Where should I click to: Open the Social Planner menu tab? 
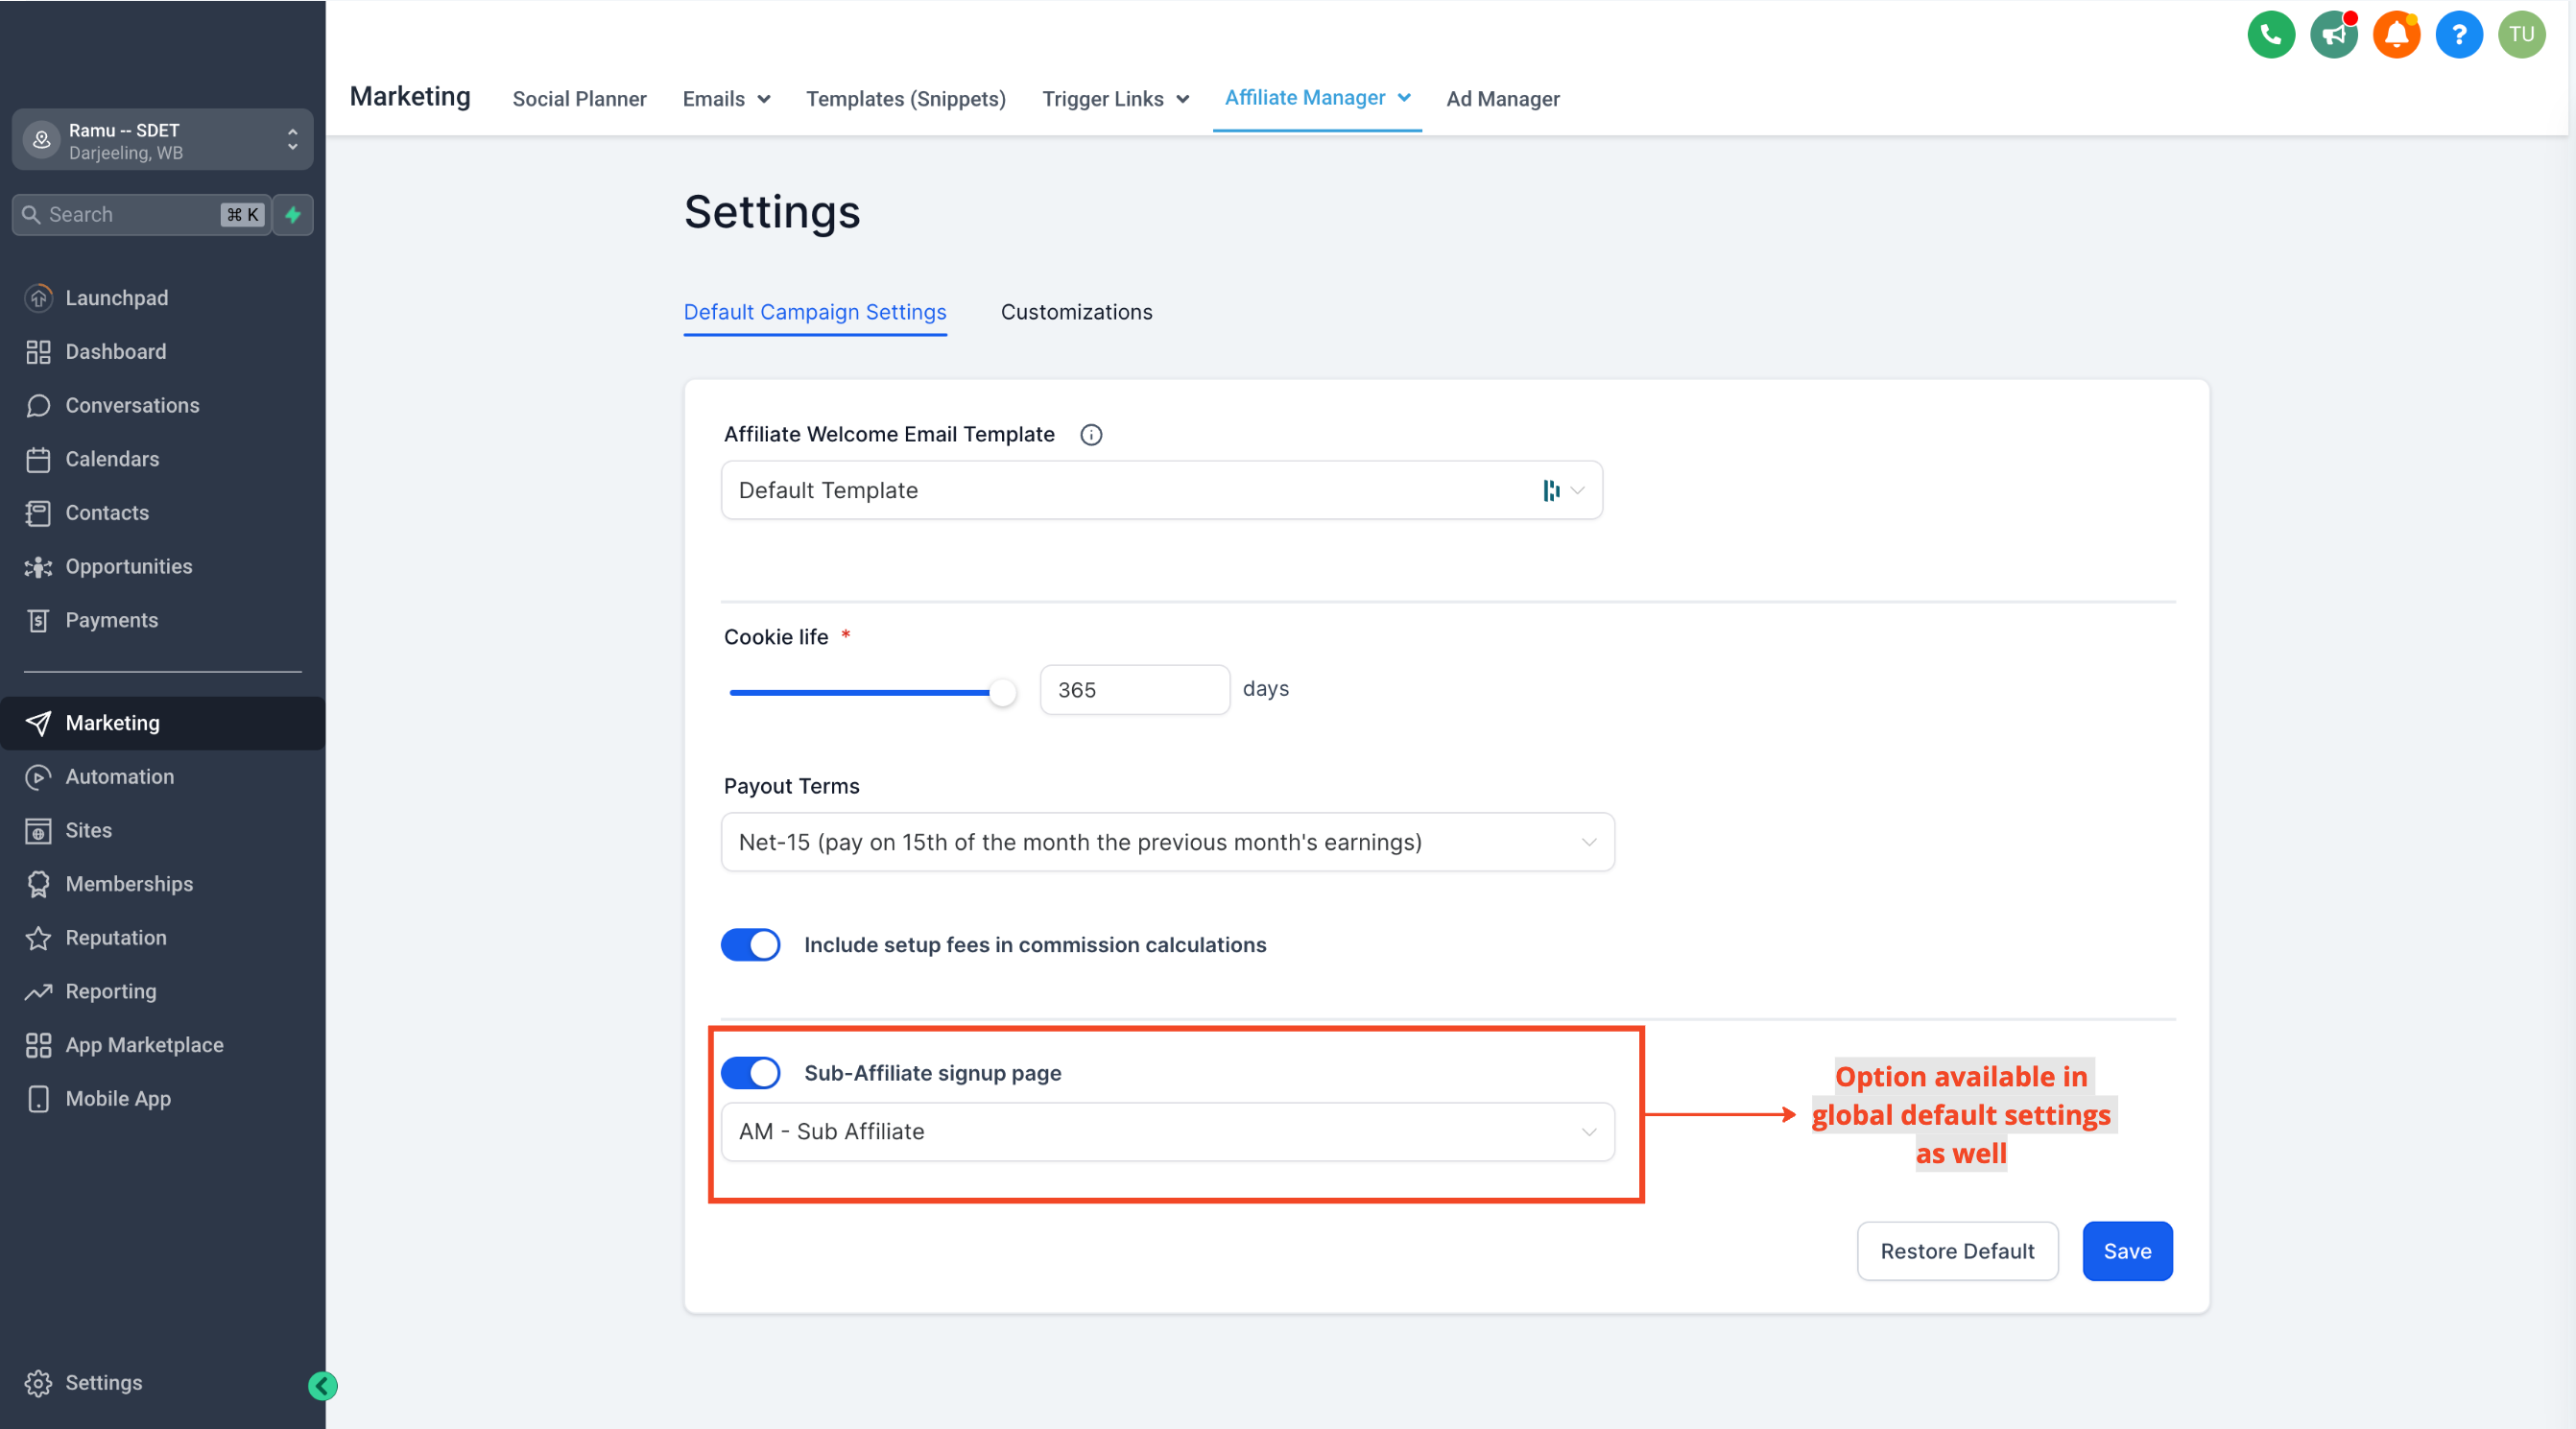coord(579,98)
